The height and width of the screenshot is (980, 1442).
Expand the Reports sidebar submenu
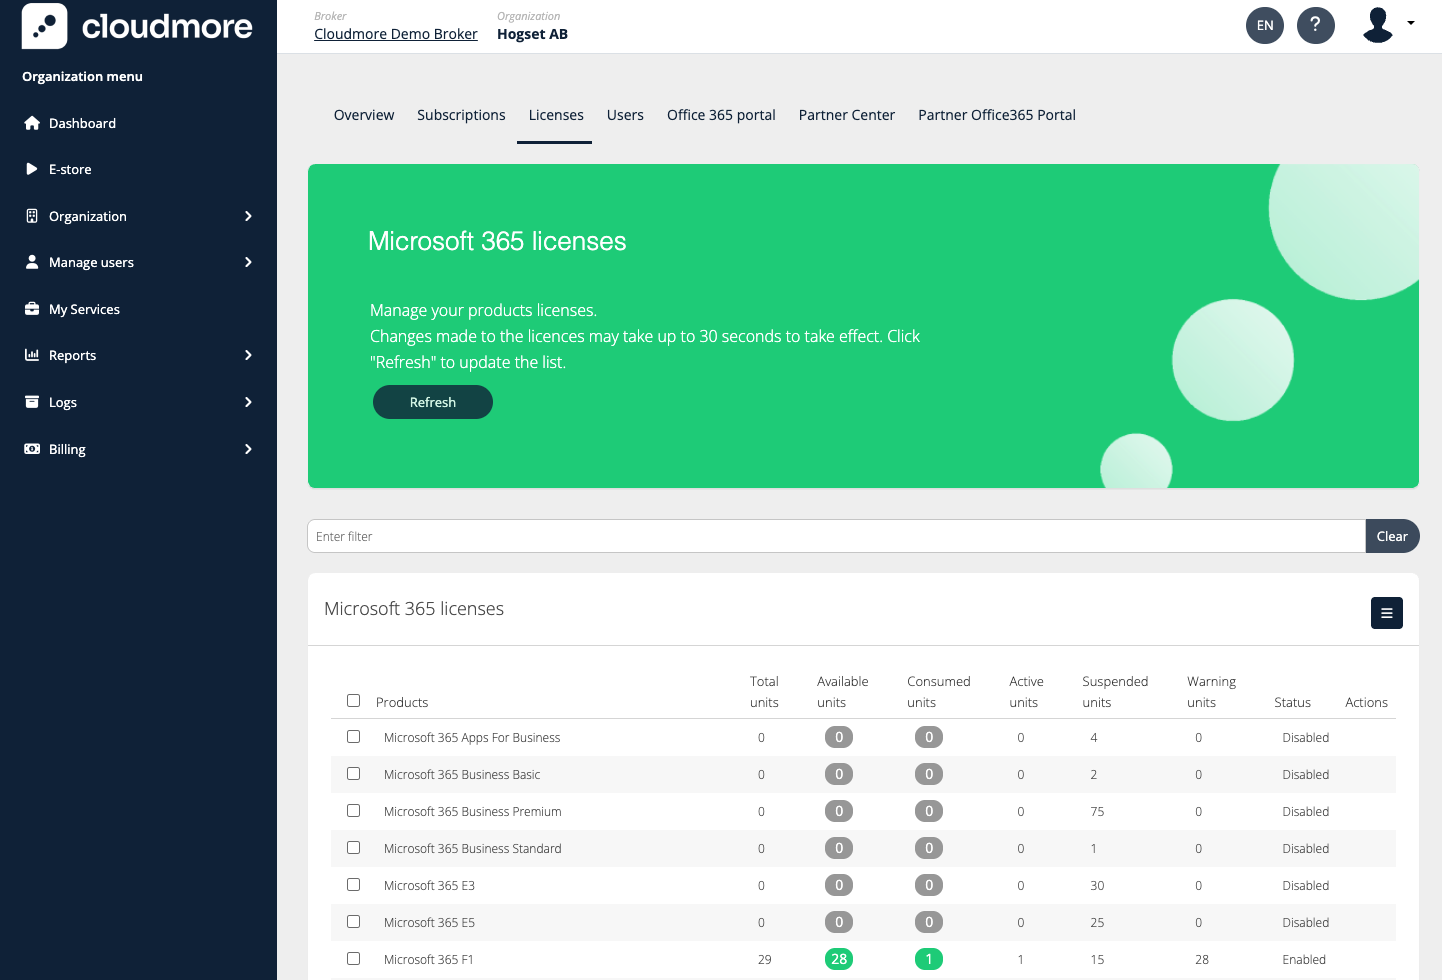pos(248,355)
